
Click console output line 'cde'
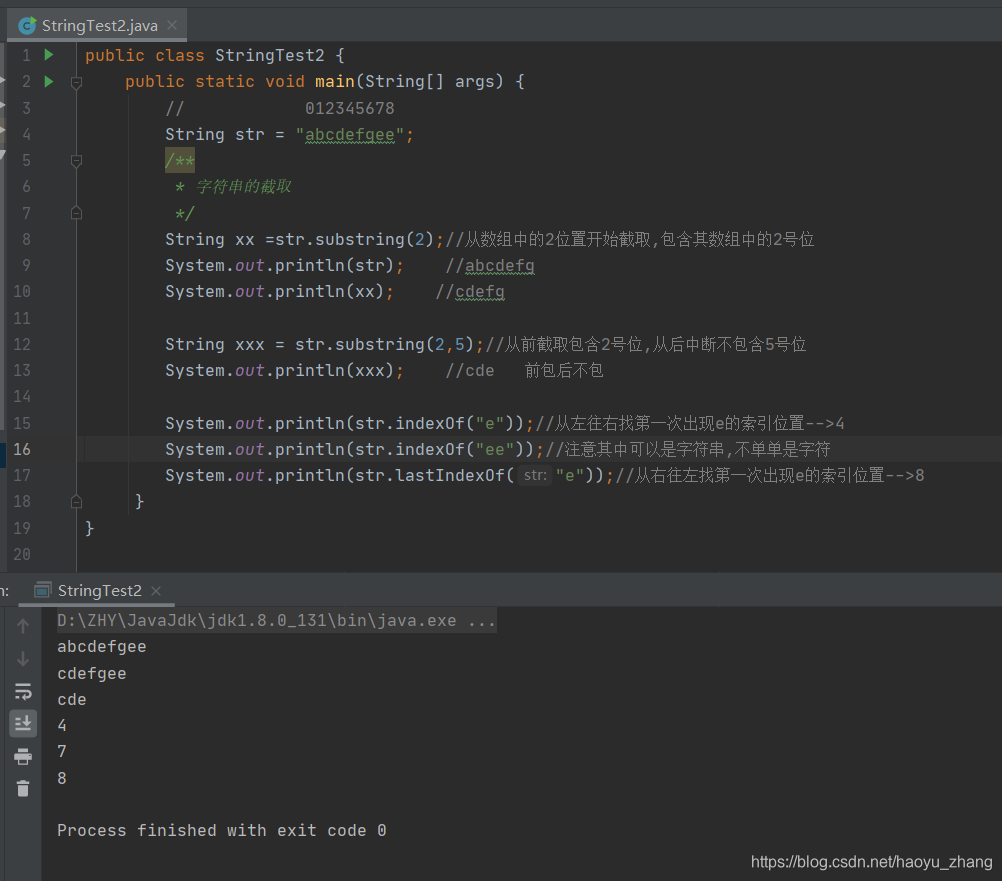72,700
